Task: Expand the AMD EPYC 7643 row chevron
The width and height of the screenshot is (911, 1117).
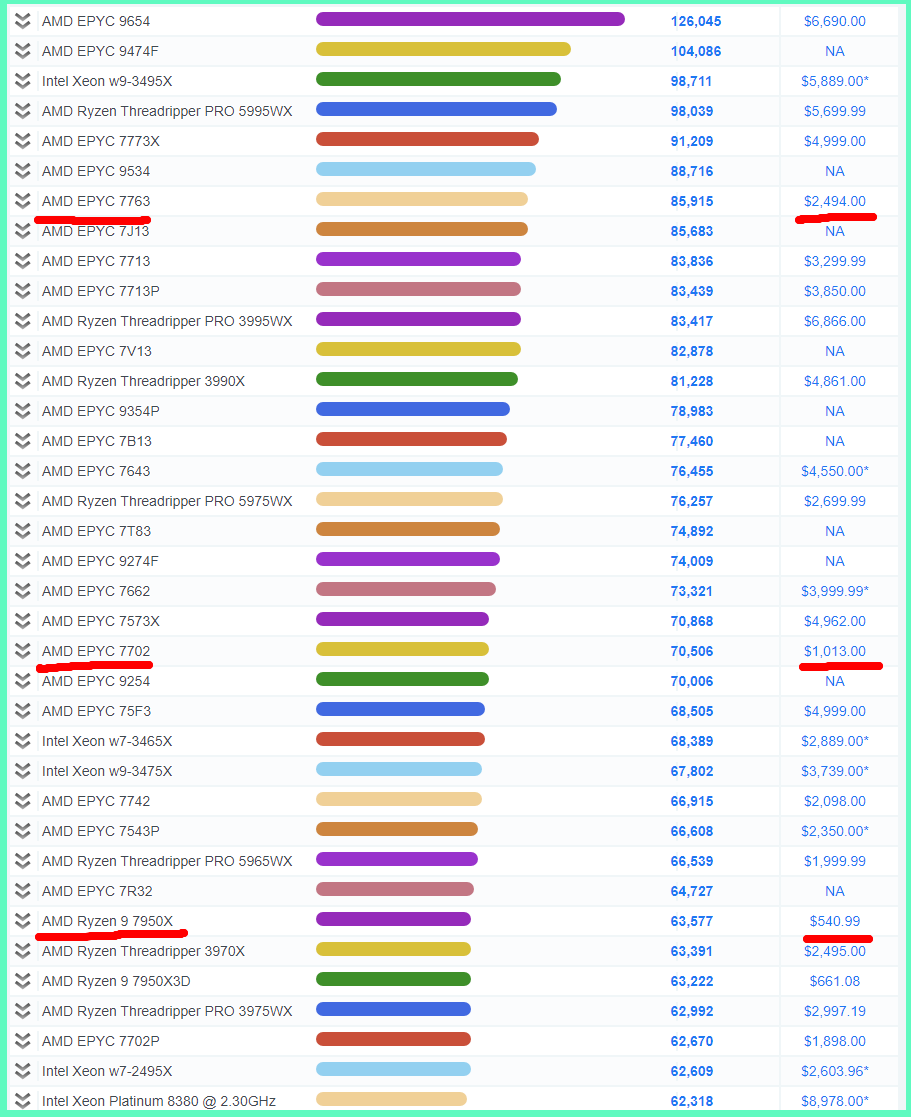Action: point(23,471)
